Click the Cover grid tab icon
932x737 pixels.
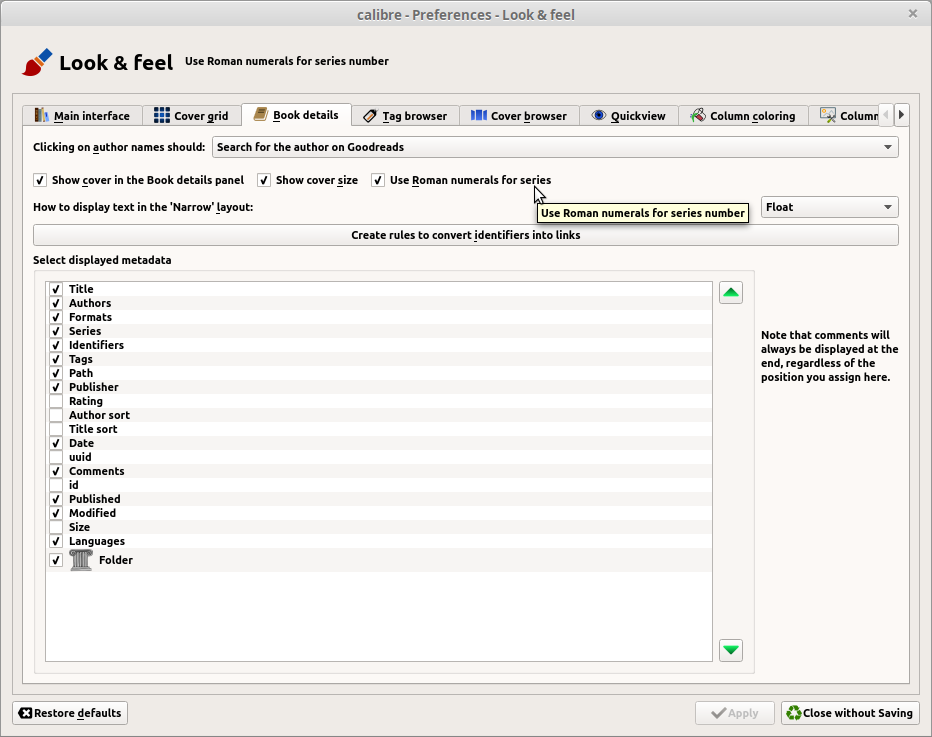click(x=162, y=116)
